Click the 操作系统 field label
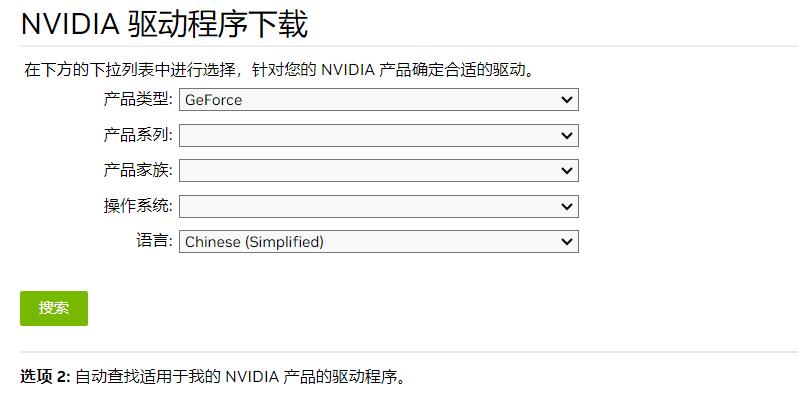The height and width of the screenshot is (395, 798). (x=138, y=206)
